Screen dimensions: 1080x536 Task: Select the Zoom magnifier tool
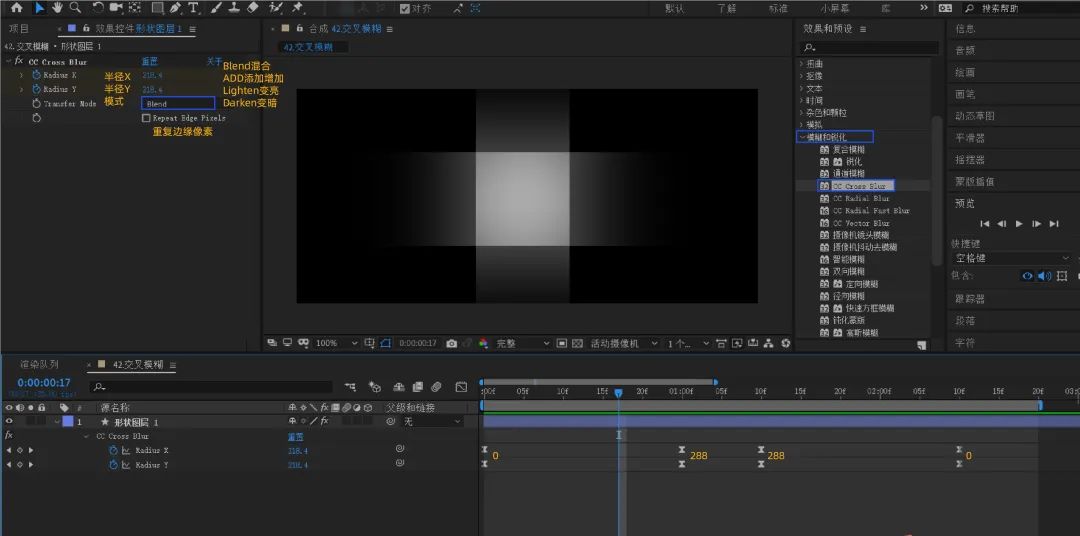pos(75,8)
